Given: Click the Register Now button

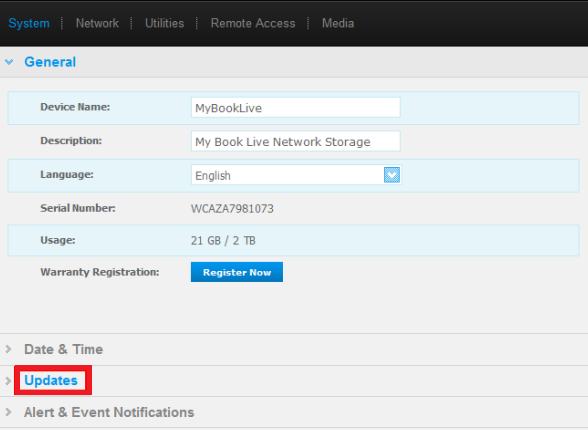Looking at the screenshot, I should [x=237, y=272].
